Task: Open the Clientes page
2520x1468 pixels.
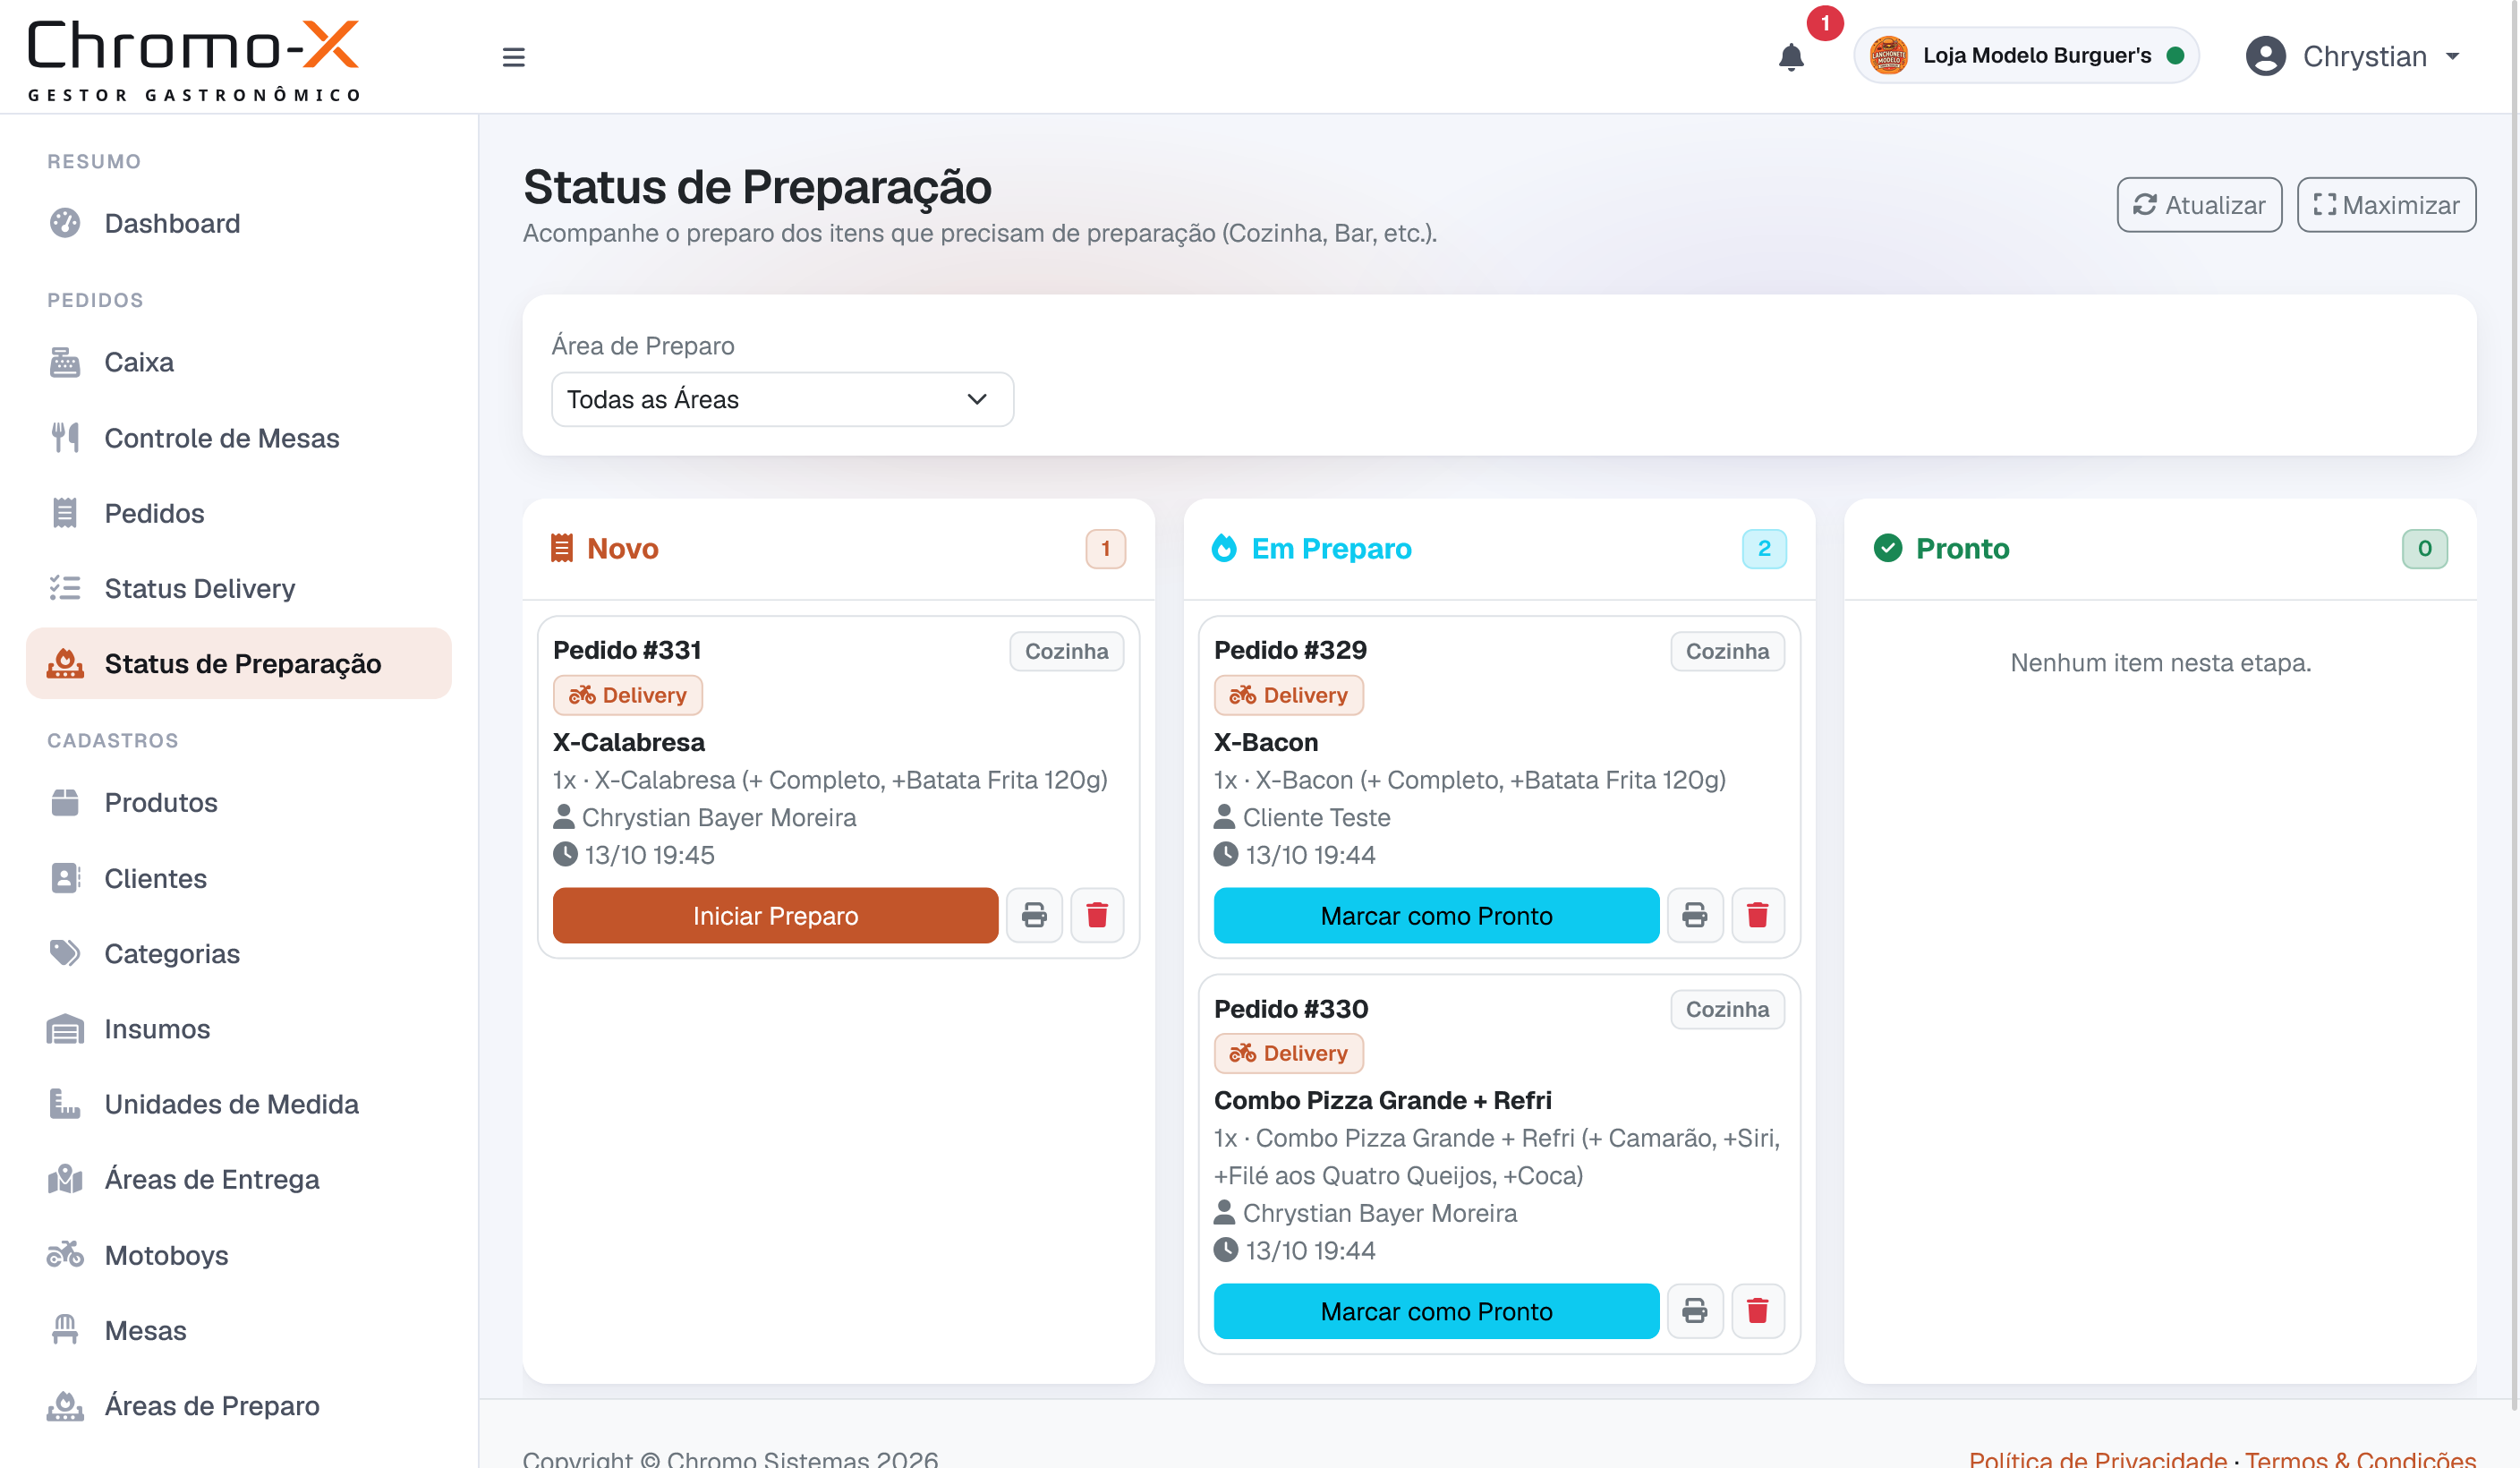Action: coord(238,878)
